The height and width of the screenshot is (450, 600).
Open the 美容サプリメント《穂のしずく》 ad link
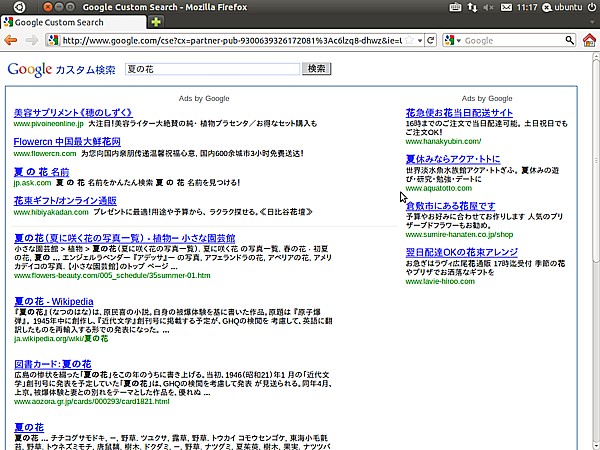click(73, 112)
